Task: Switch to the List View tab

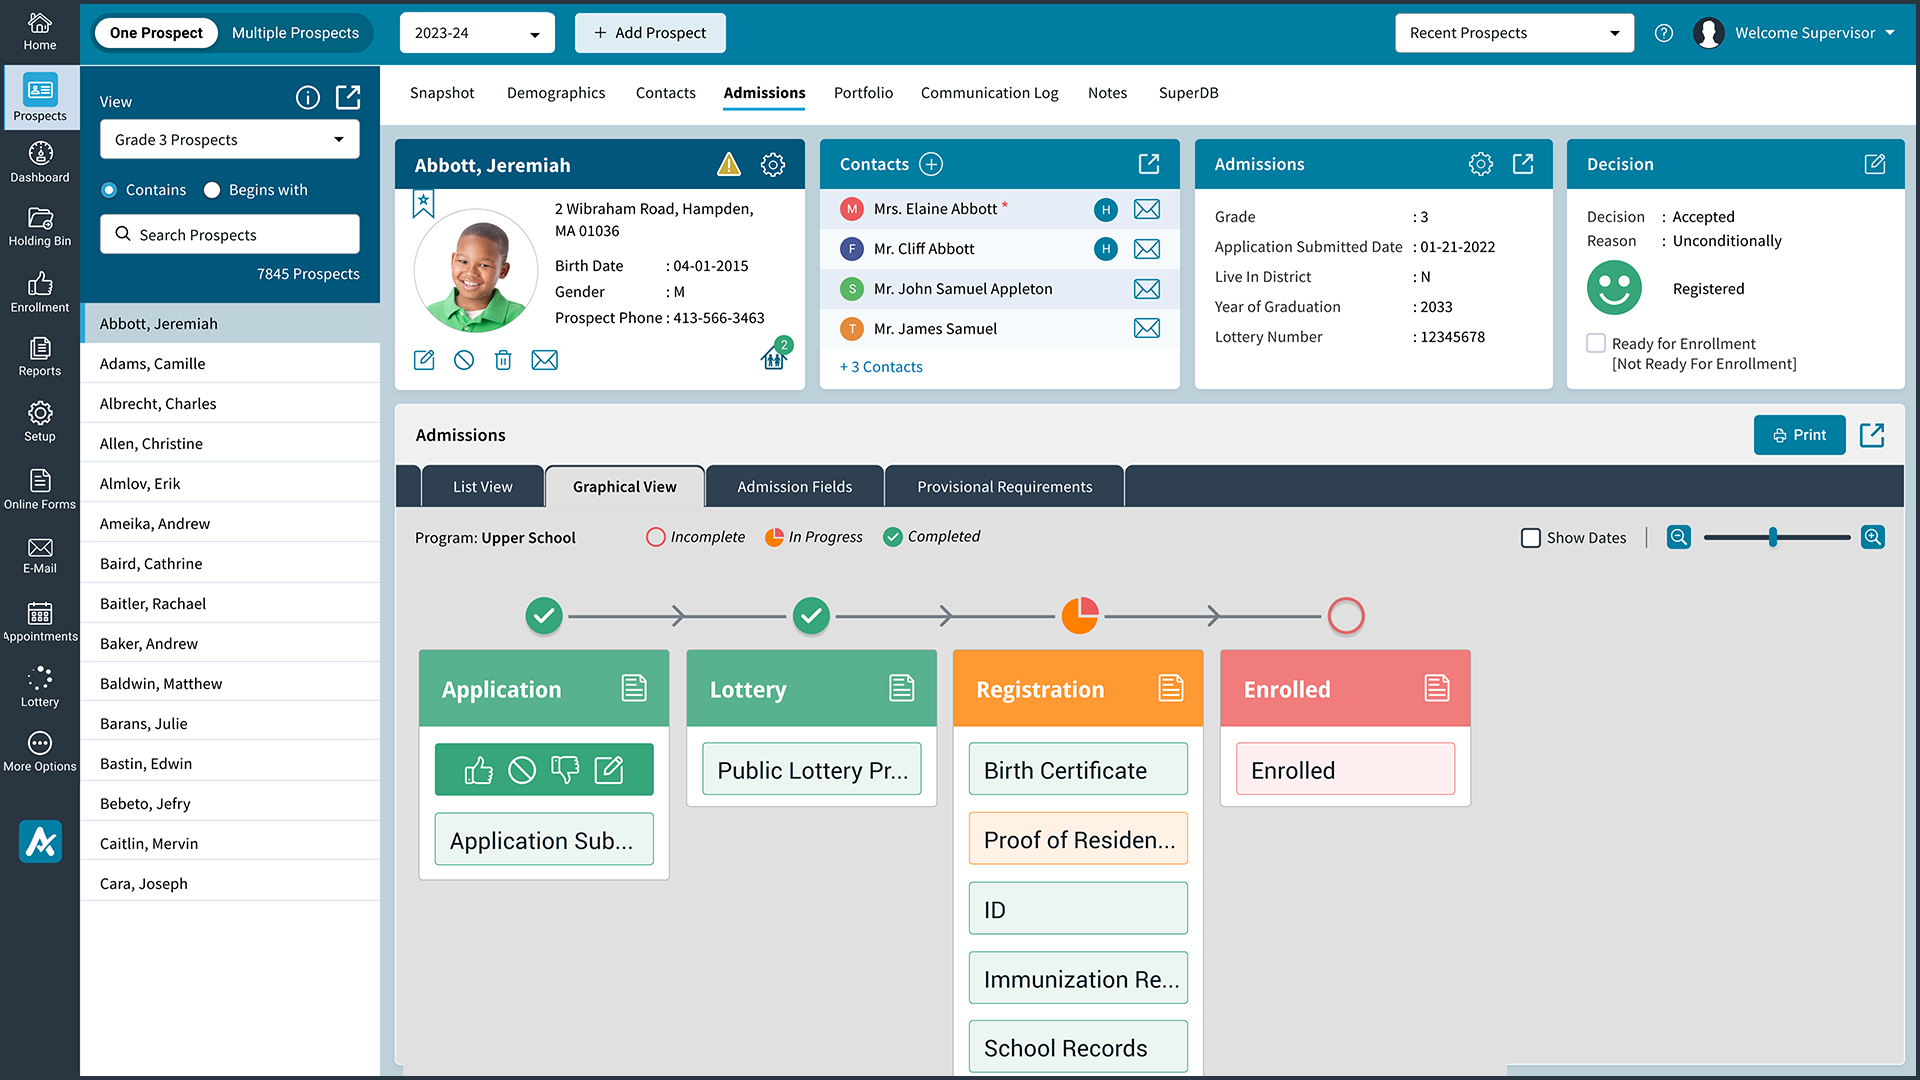Action: click(482, 487)
